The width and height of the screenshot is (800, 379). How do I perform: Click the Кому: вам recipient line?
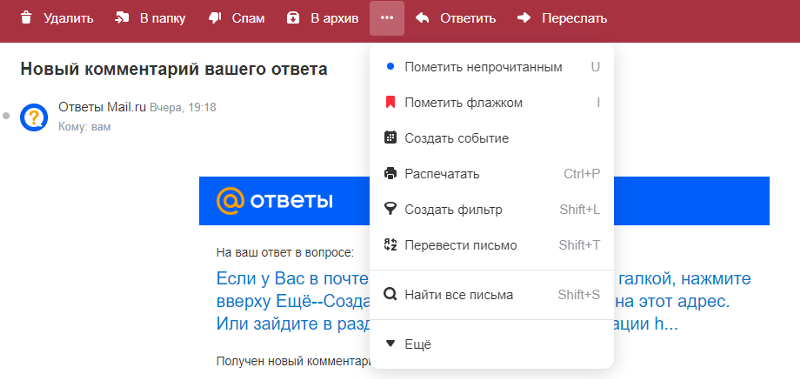pyautogui.click(x=84, y=127)
